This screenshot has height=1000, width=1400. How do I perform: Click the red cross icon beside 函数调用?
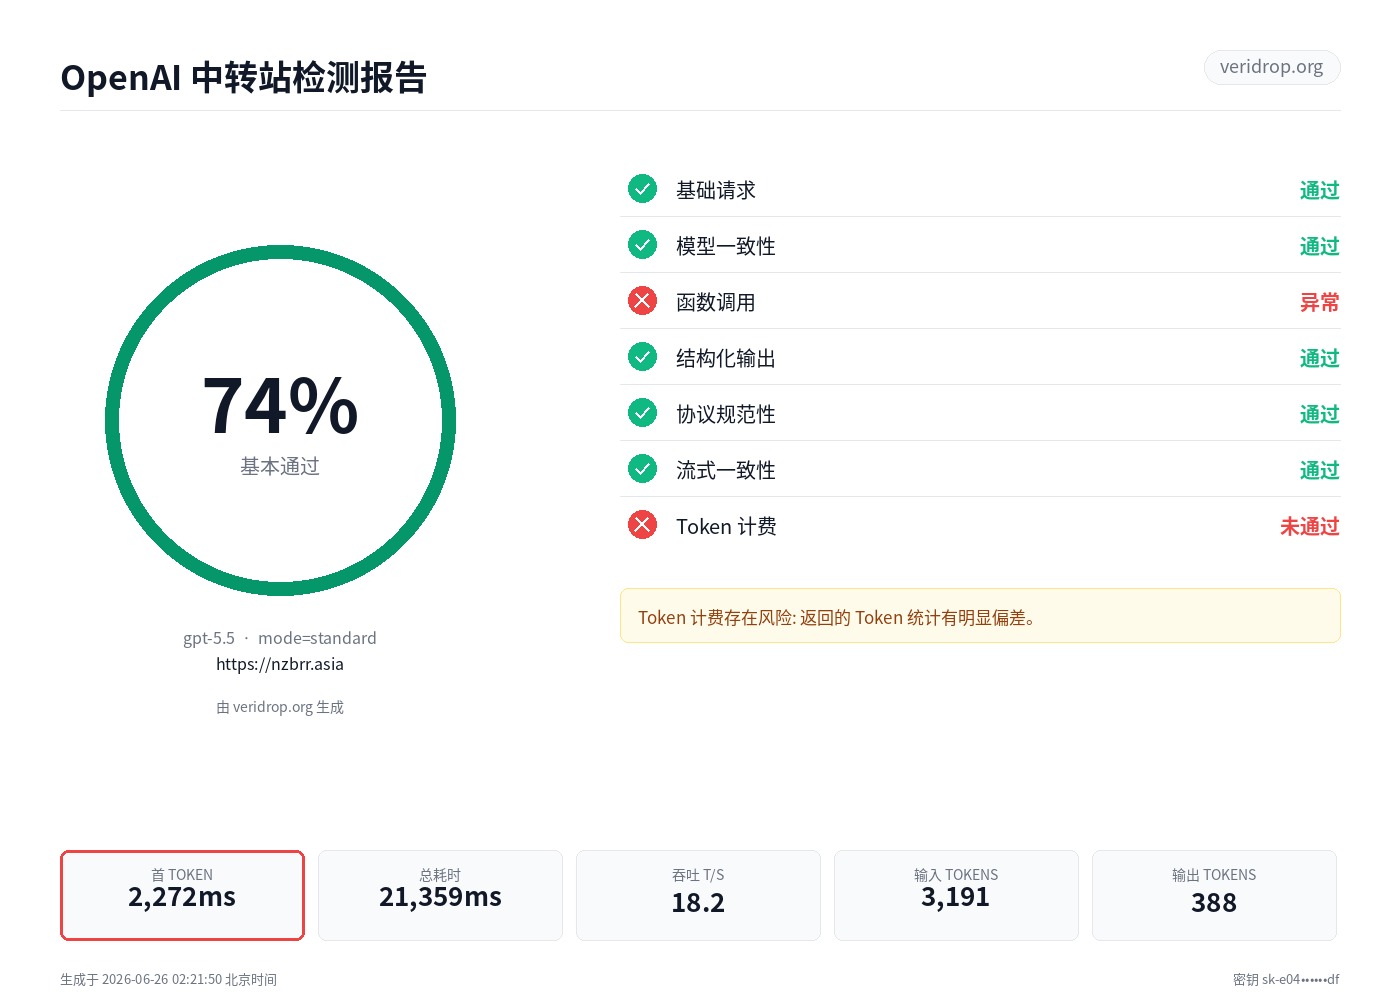pyautogui.click(x=642, y=300)
